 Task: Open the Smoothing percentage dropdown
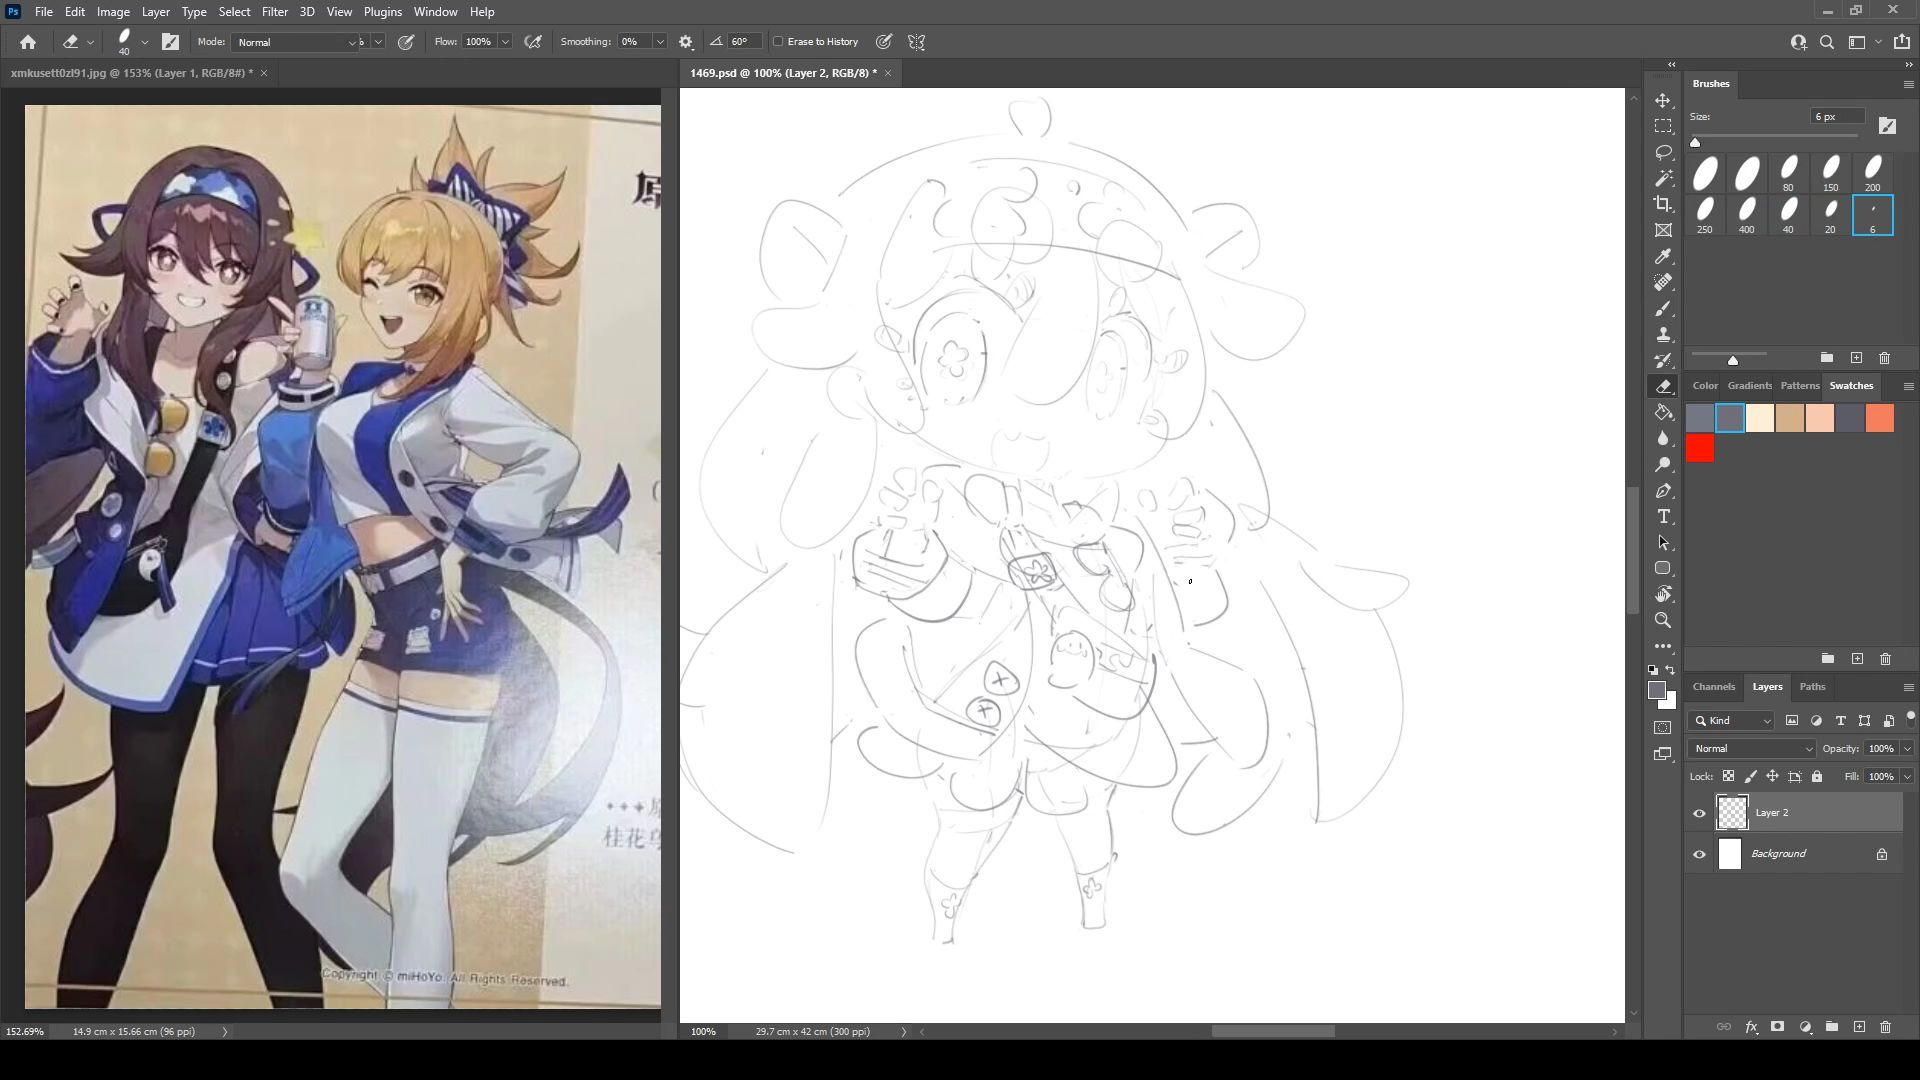coord(660,42)
